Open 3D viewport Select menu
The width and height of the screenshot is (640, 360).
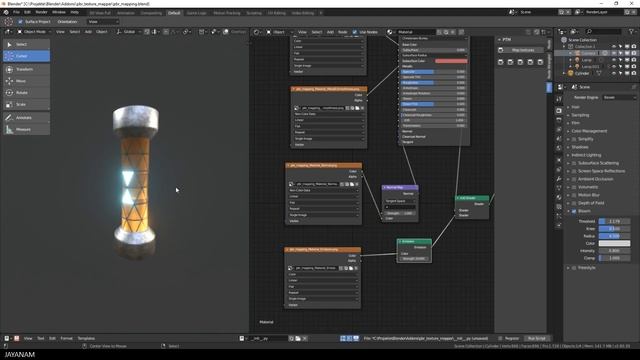click(75, 32)
